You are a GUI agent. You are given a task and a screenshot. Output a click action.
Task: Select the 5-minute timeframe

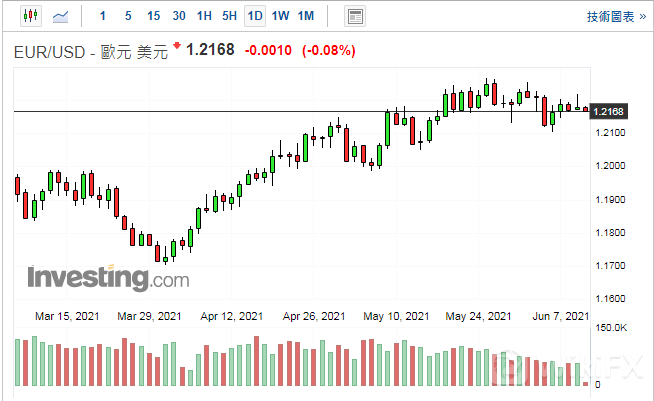128,16
